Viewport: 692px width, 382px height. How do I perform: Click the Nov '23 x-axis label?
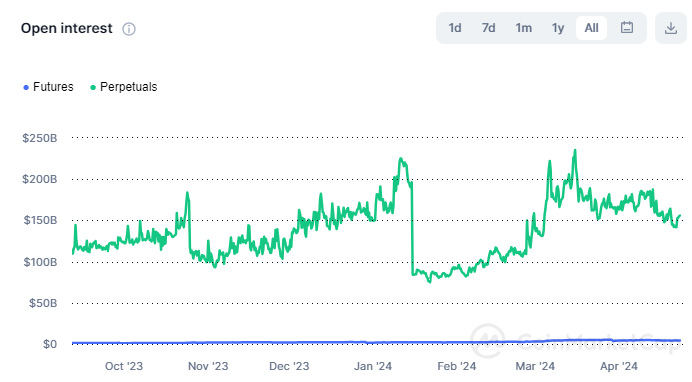tap(208, 366)
